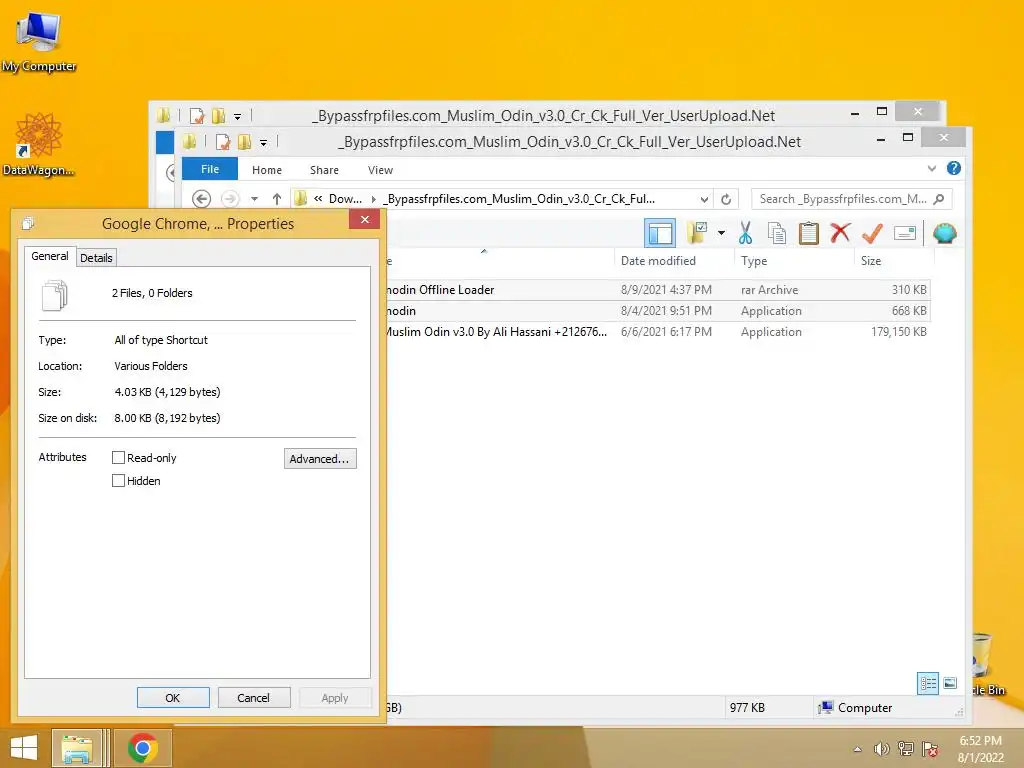The height and width of the screenshot is (768, 1024).
Task: Open the File menu in Explorer
Action: pyautogui.click(x=210, y=169)
